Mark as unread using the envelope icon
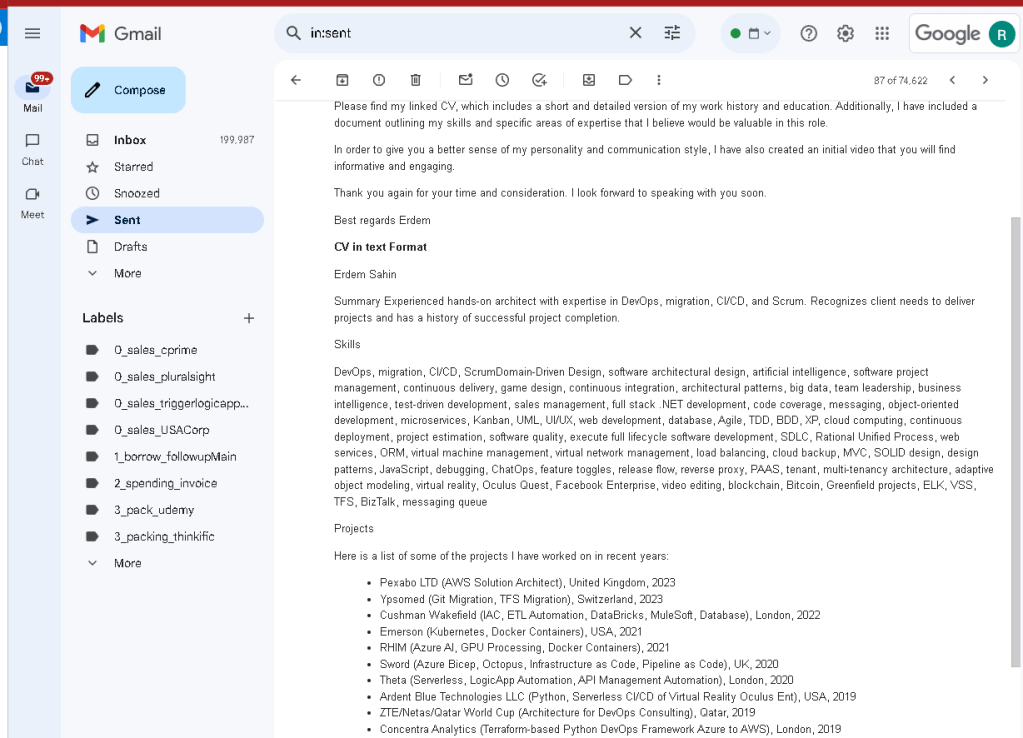The height and width of the screenshot is (738, 1023). coord(465,80)
